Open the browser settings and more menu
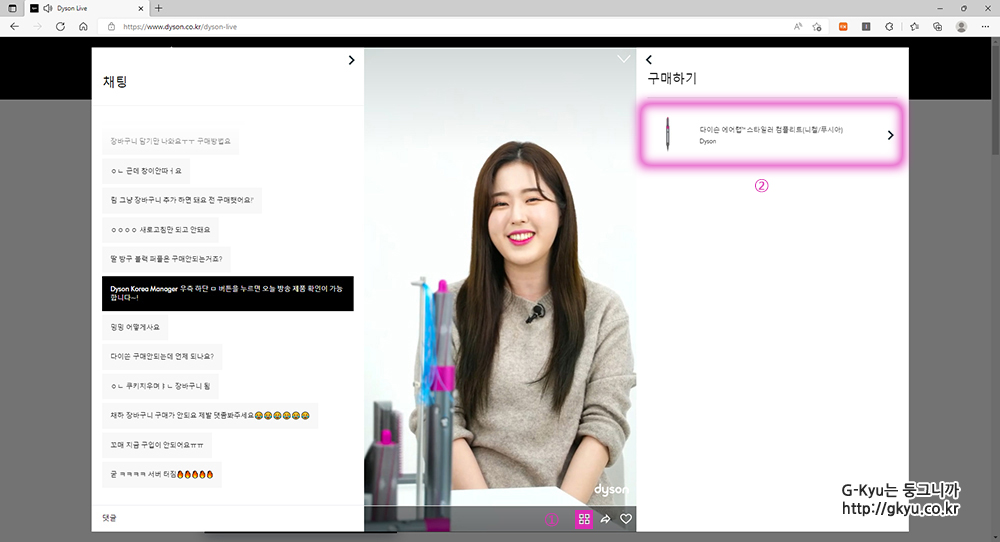 coord(985,27)
